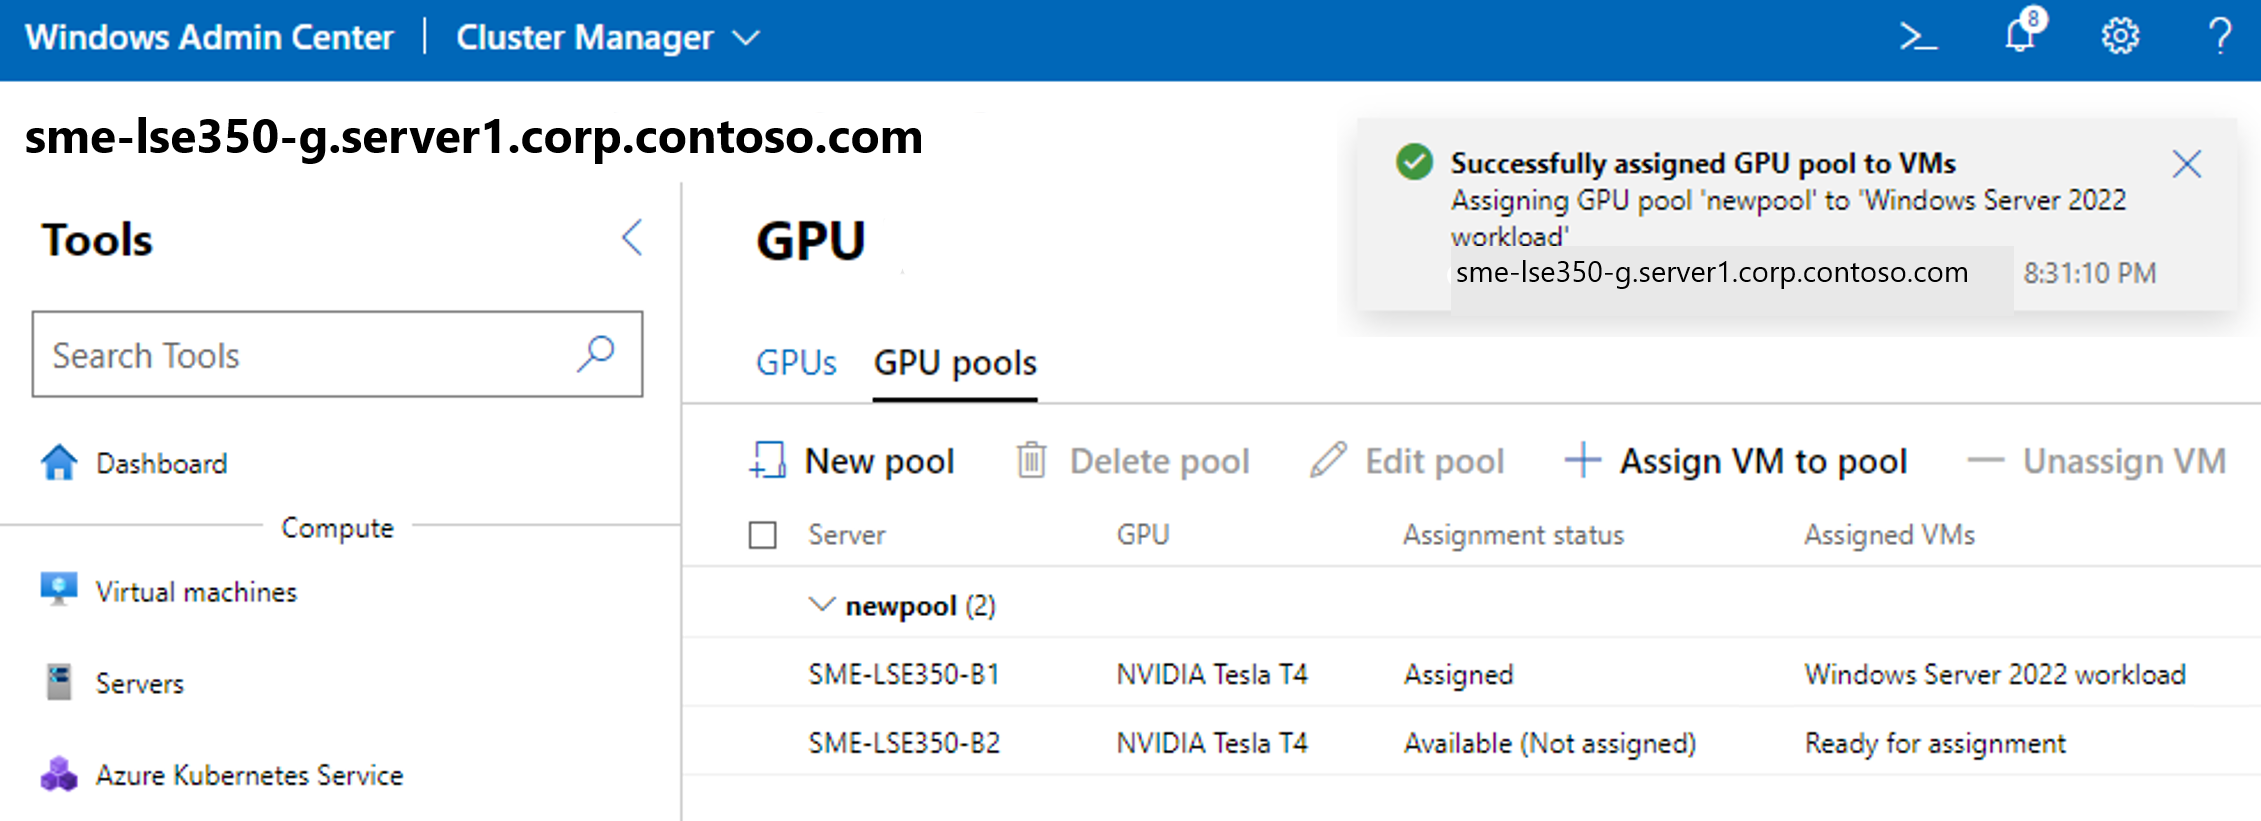The height and width of the screenshot is (821, 2261).
Task: Sort by Assigned VMs column header
Action: (x=1889, y=535)
